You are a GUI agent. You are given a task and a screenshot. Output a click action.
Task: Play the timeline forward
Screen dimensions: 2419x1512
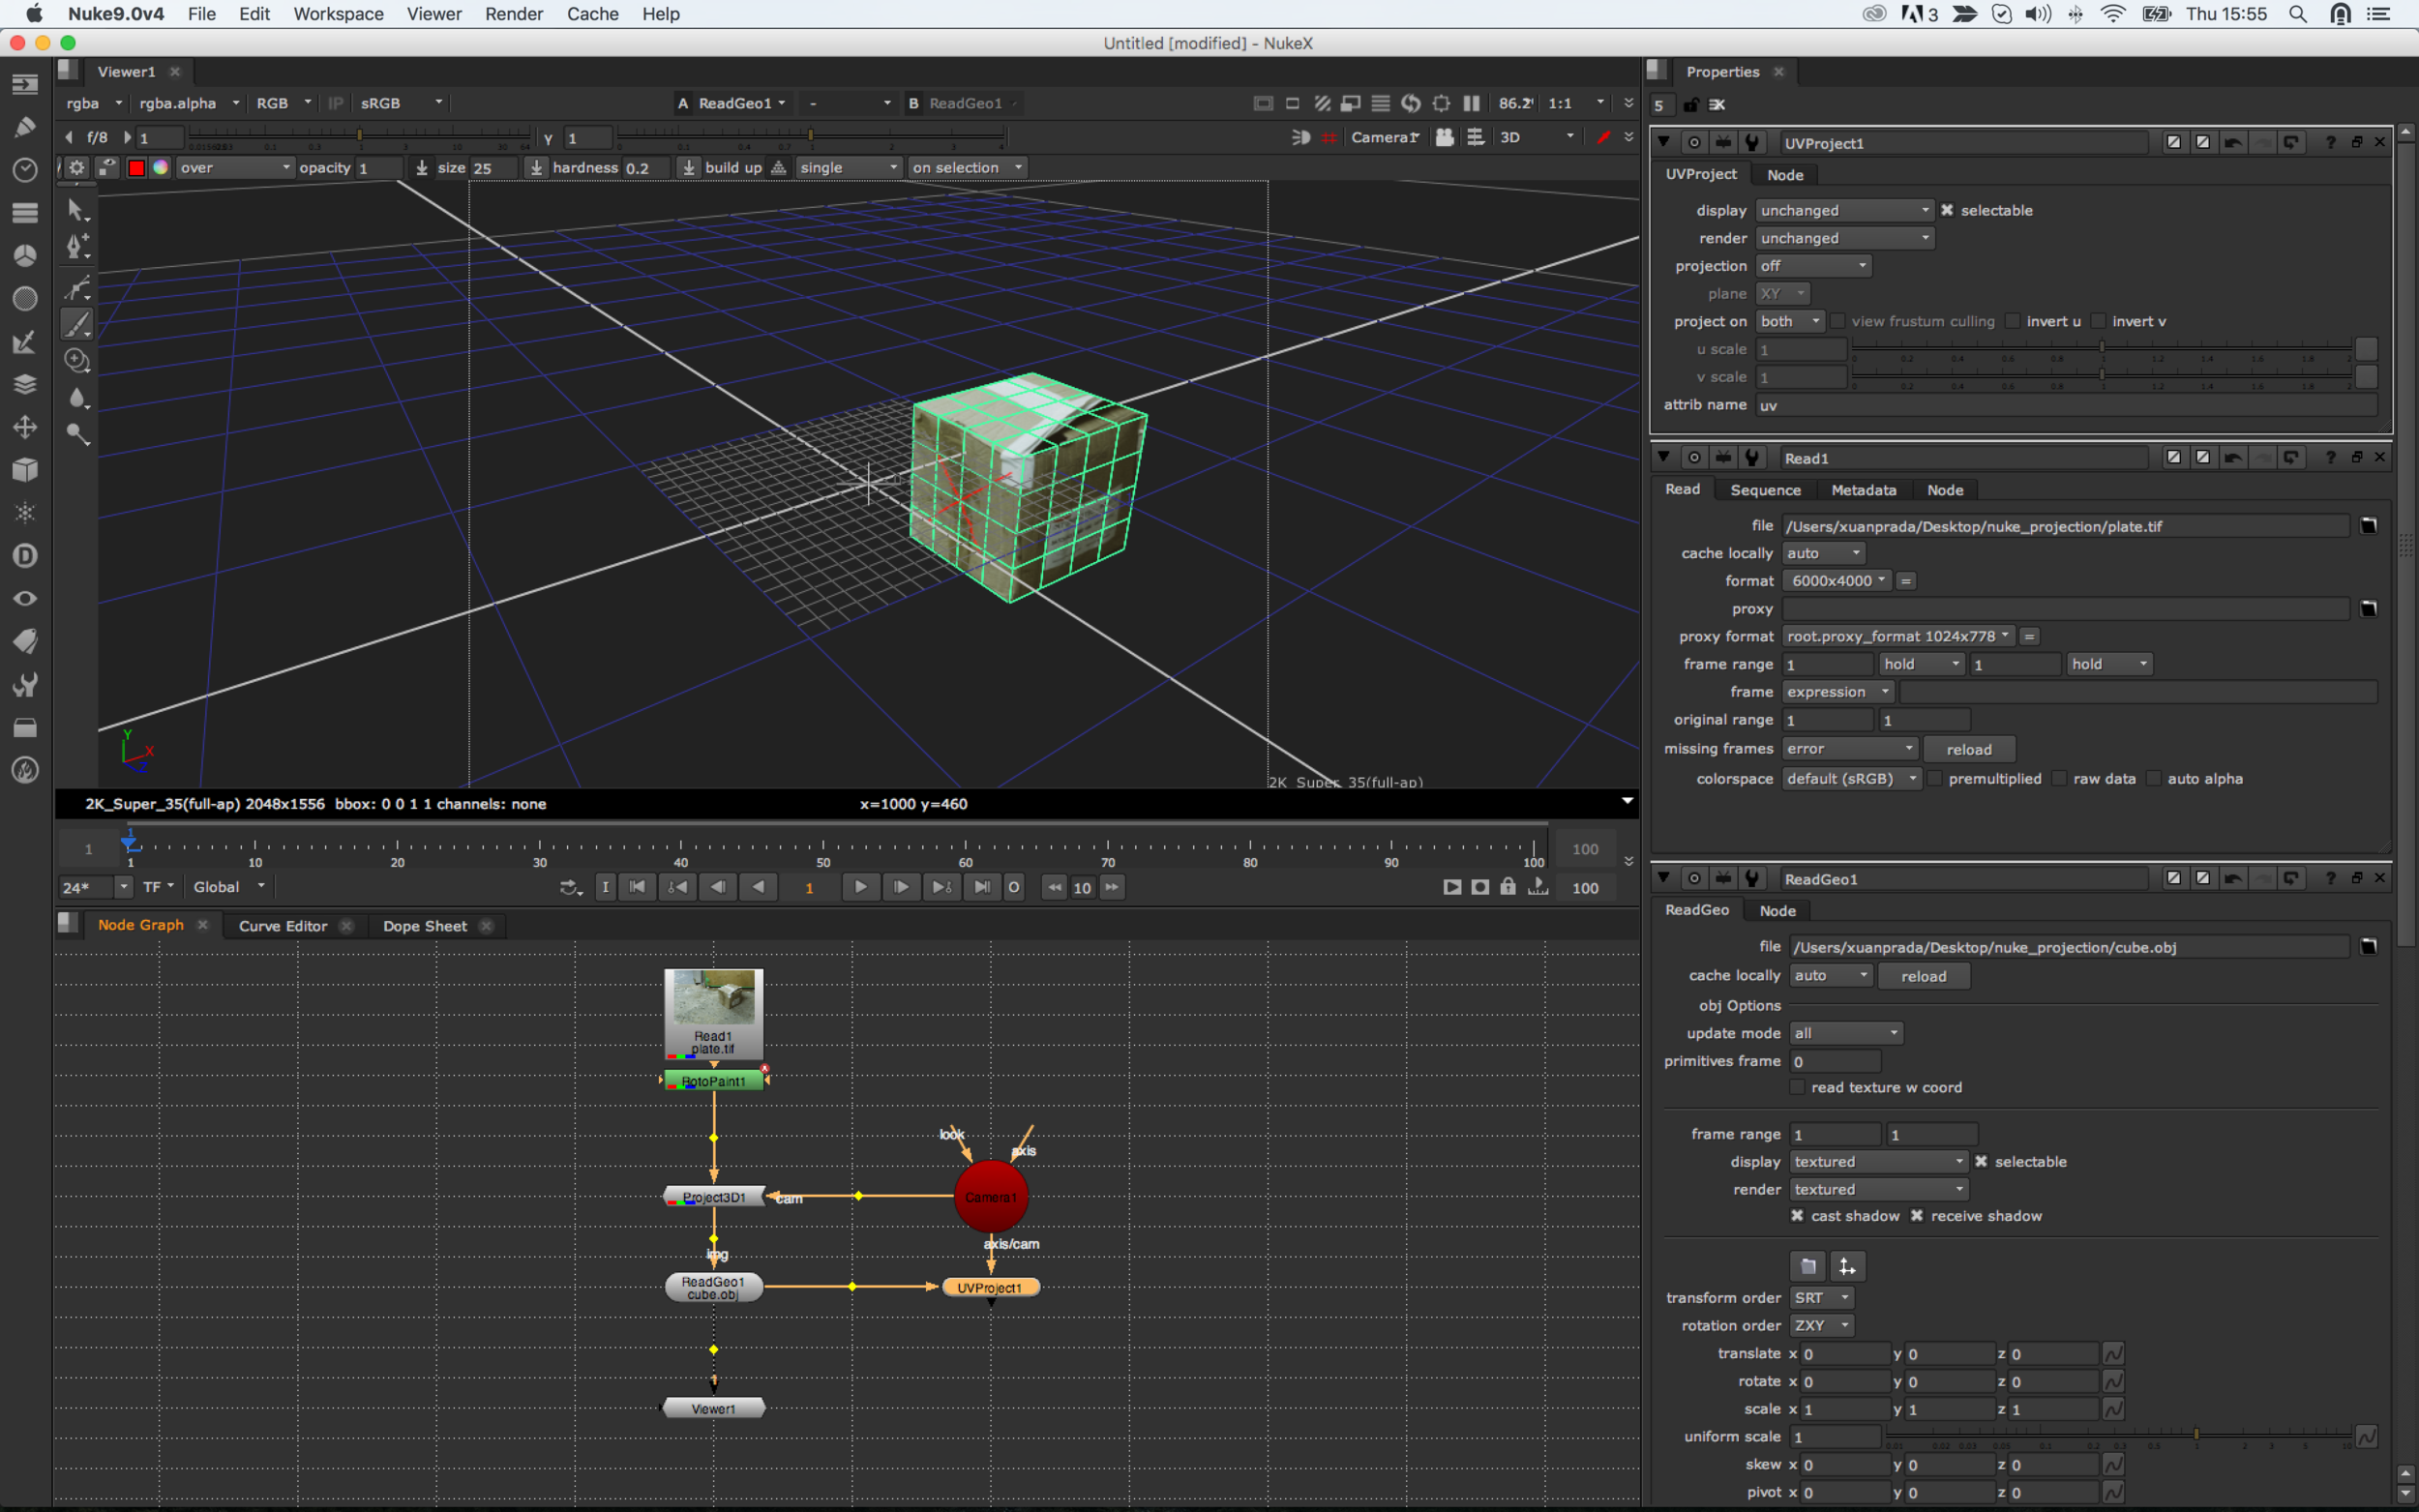tap(860, 887)
